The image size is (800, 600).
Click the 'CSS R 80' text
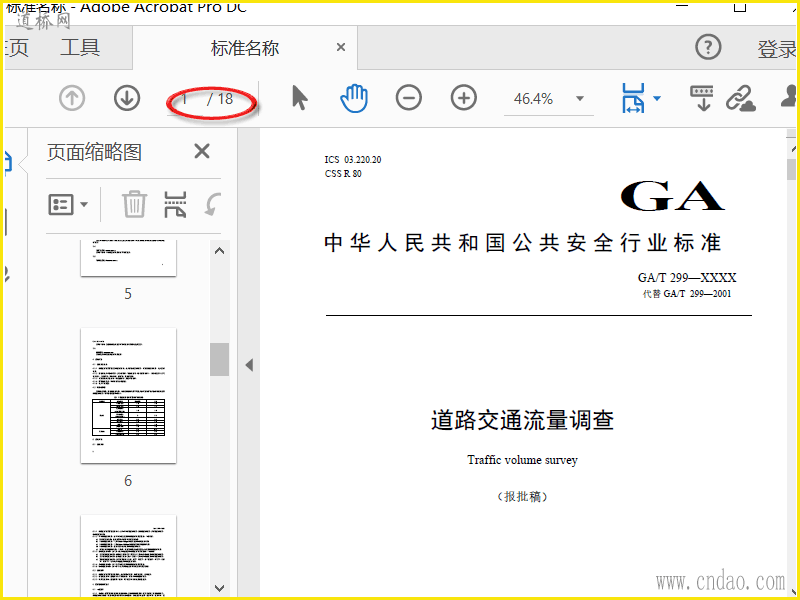[343, 173]
